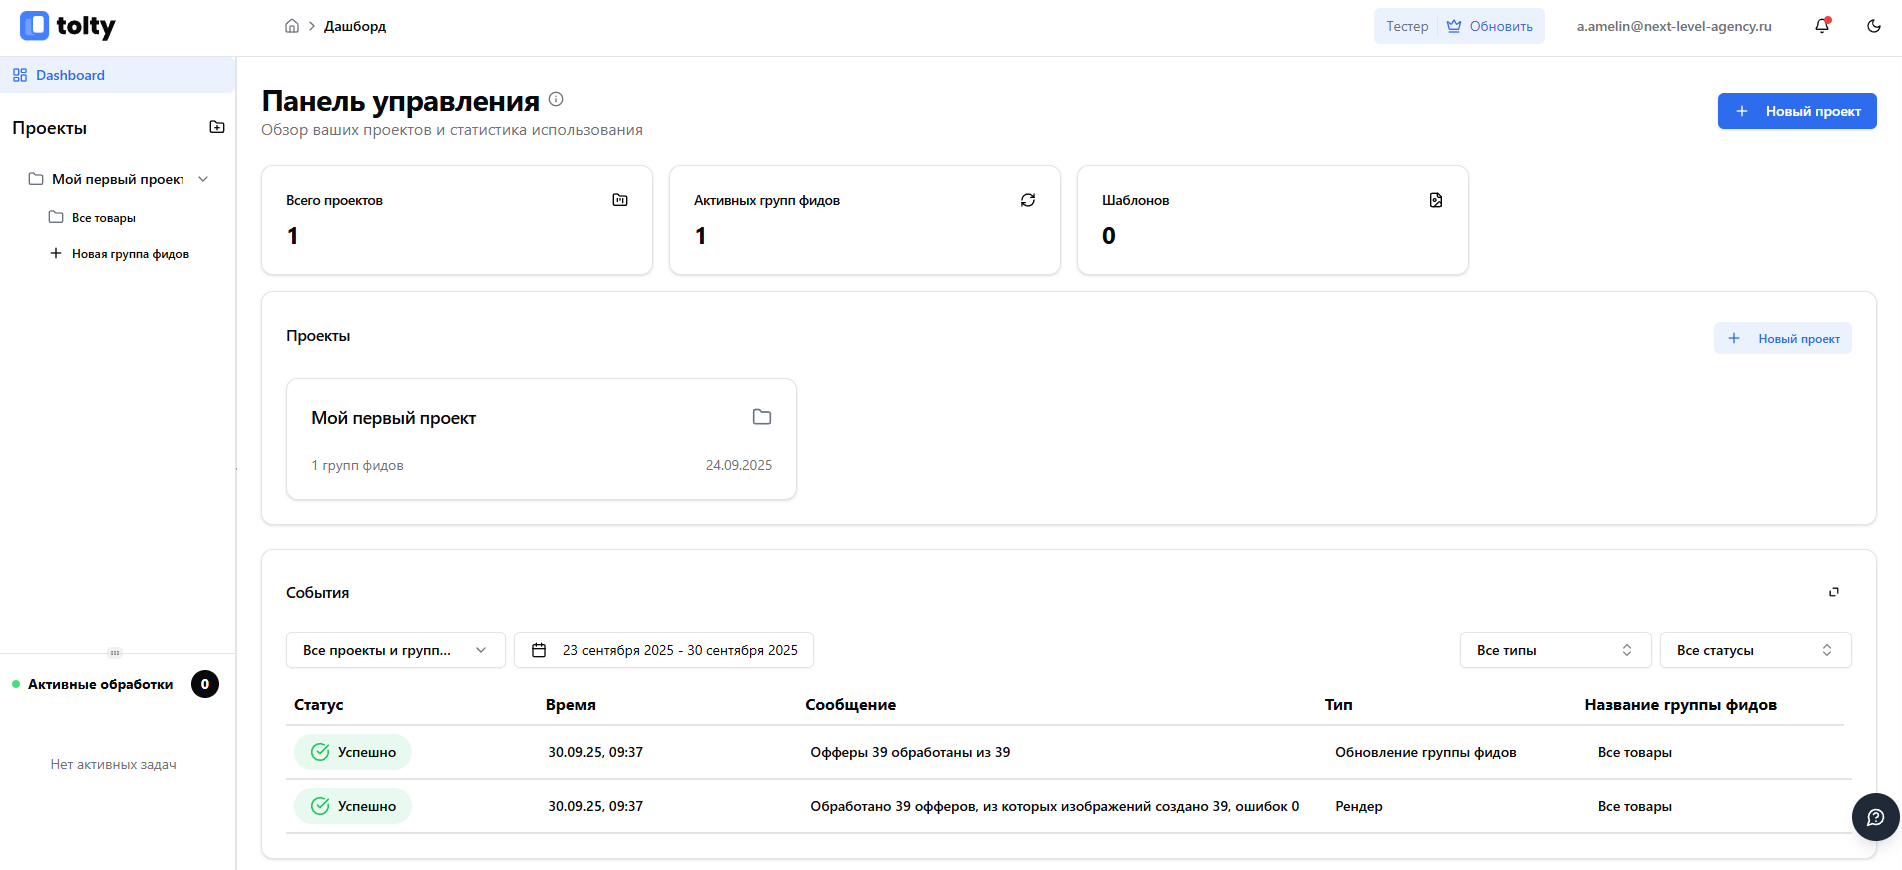This screenshot has width=1902, height=870.
Task: Open Все проекты и группы dropdown
Action: coord(396,650)
